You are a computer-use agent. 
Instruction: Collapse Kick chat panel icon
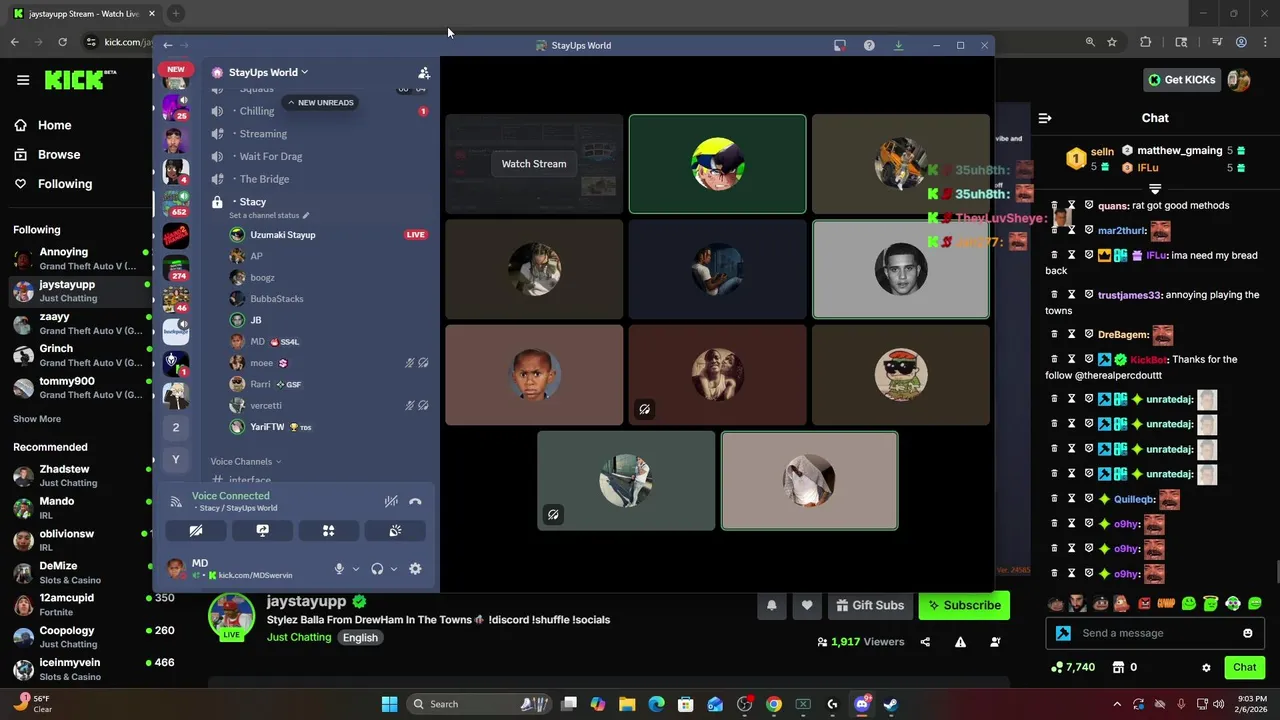1045,118
